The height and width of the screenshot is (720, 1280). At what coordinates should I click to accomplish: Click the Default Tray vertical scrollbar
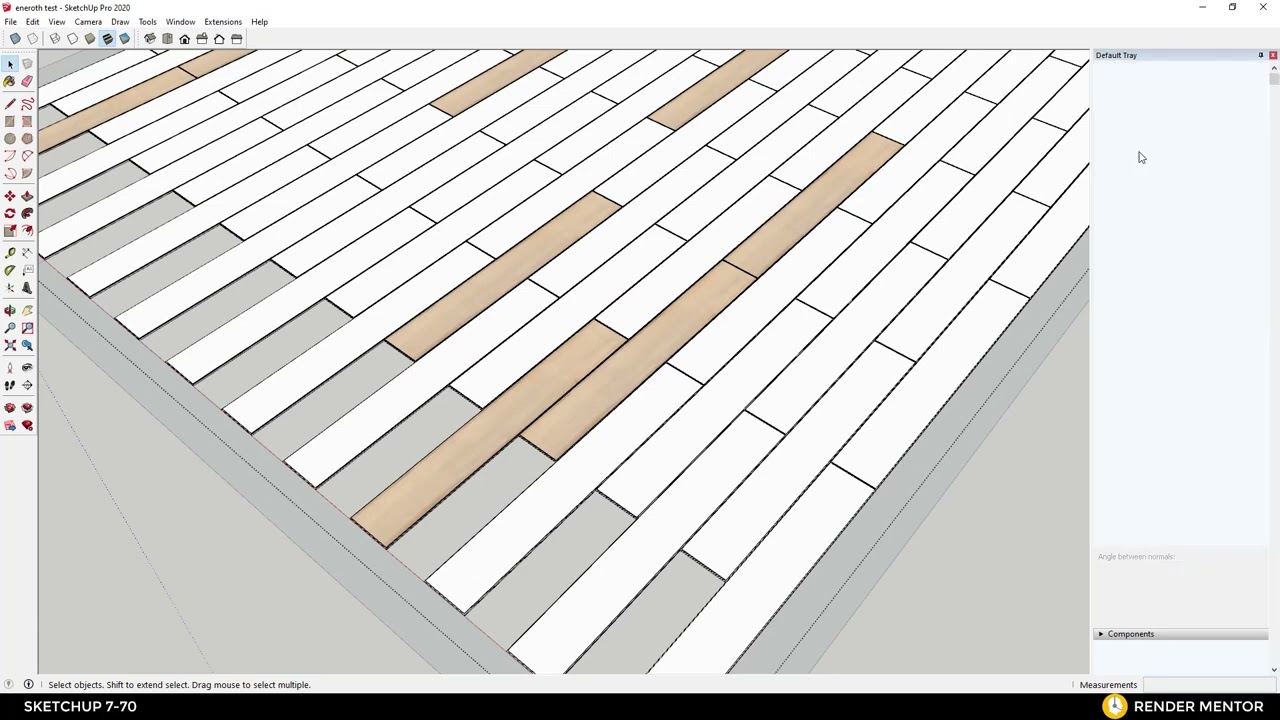pos(1274,370)
